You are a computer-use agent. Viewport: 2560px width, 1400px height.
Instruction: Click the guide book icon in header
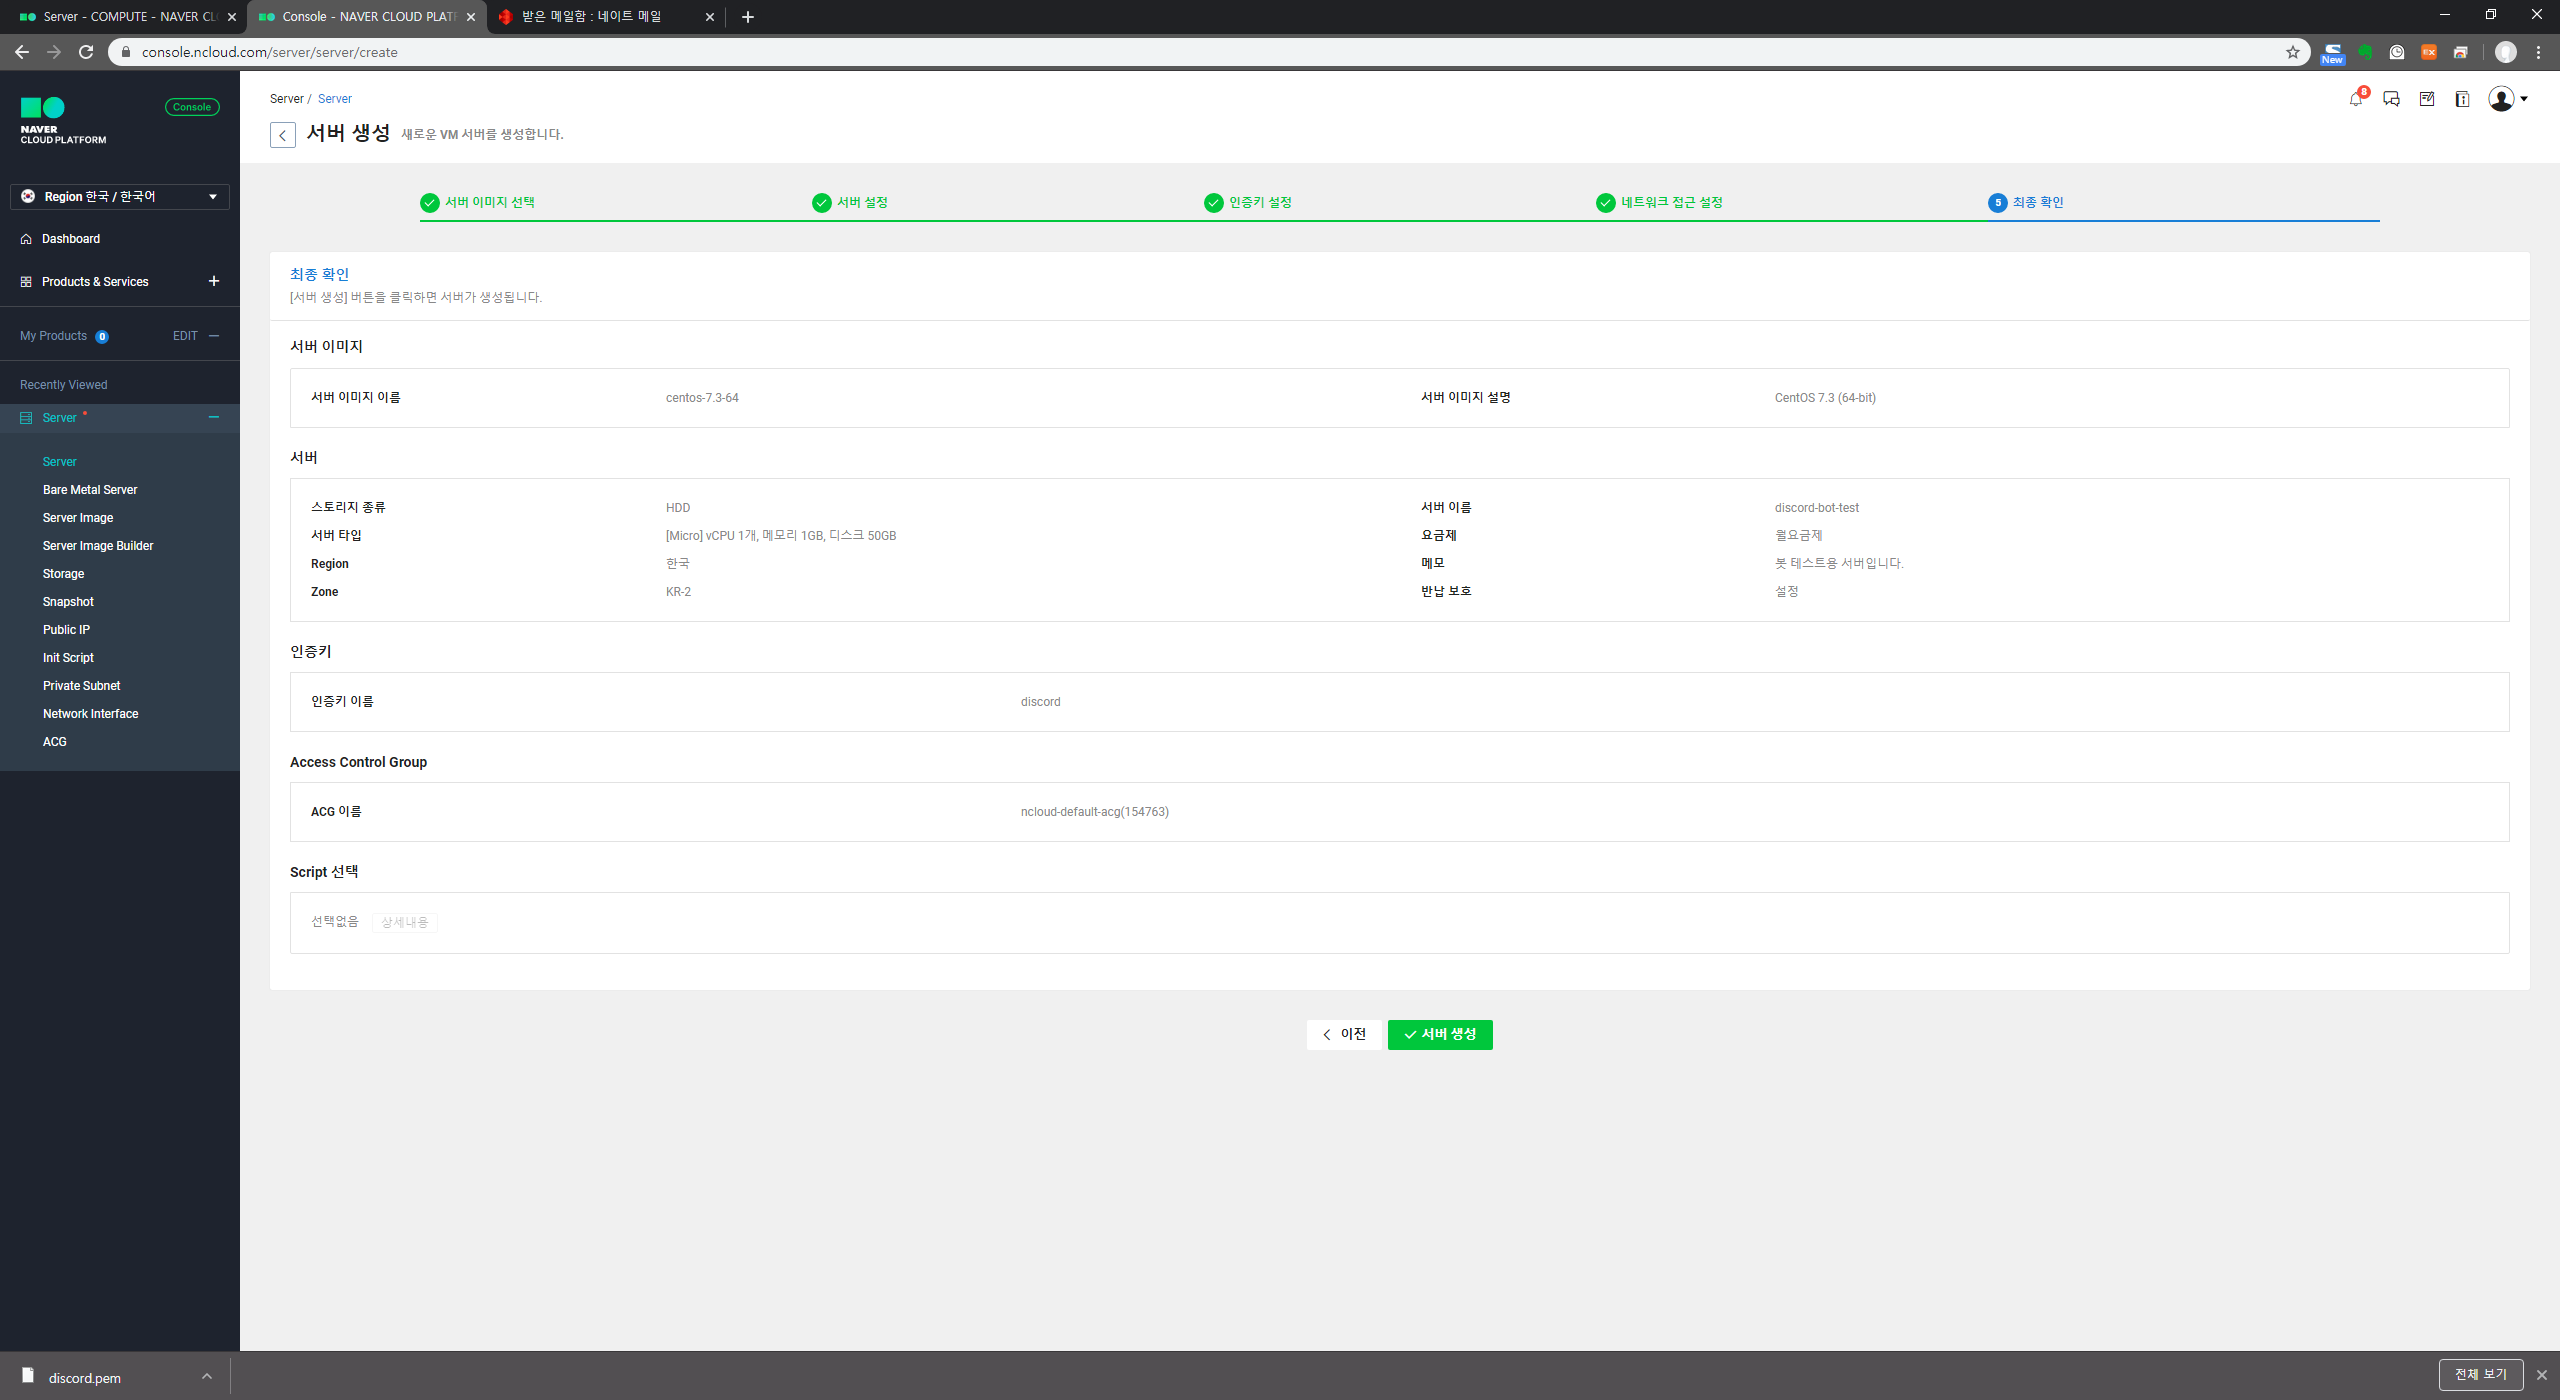2462,99
